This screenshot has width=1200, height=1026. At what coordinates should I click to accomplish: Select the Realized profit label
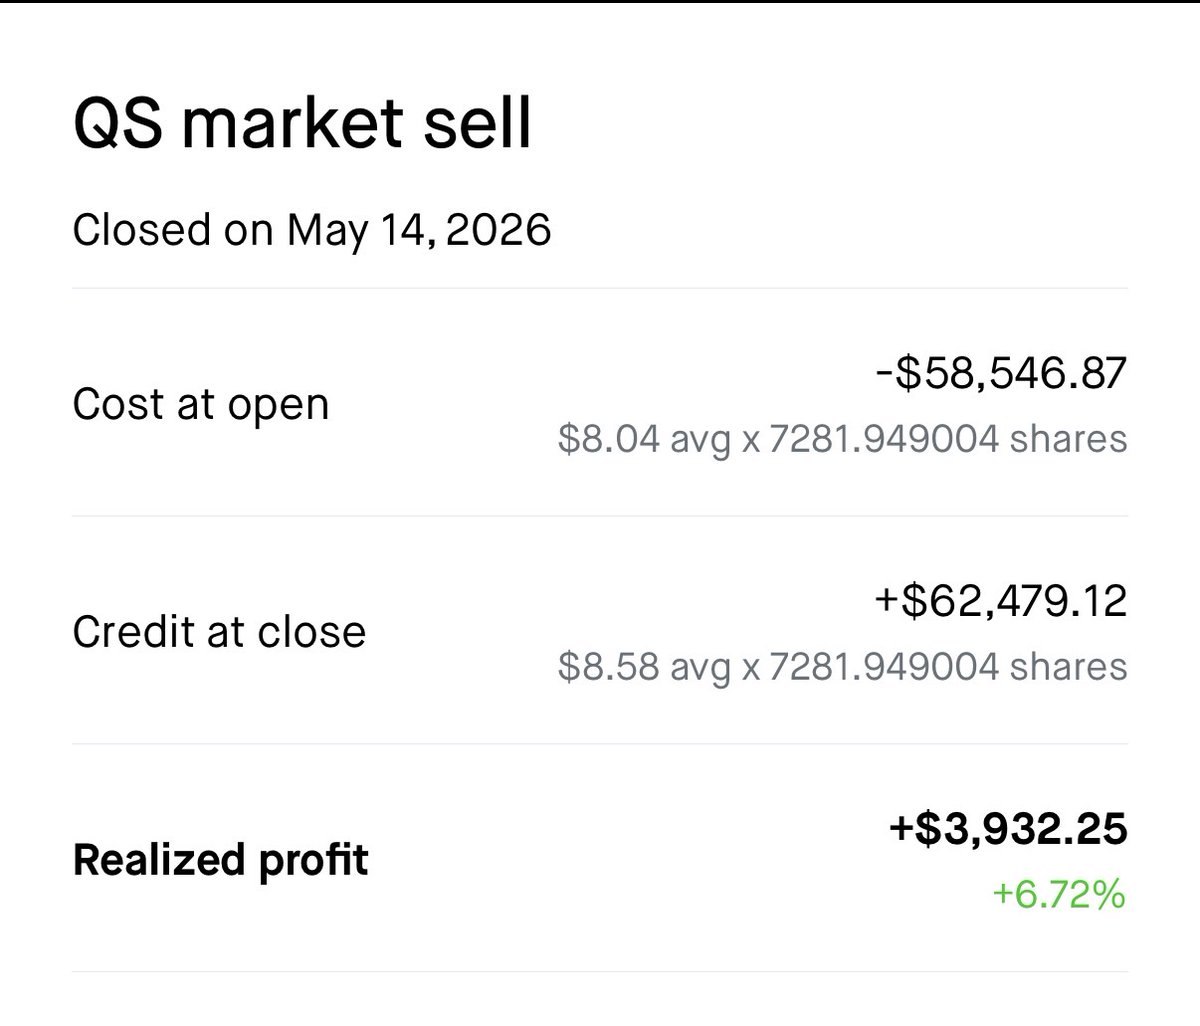tap(221, 860)
